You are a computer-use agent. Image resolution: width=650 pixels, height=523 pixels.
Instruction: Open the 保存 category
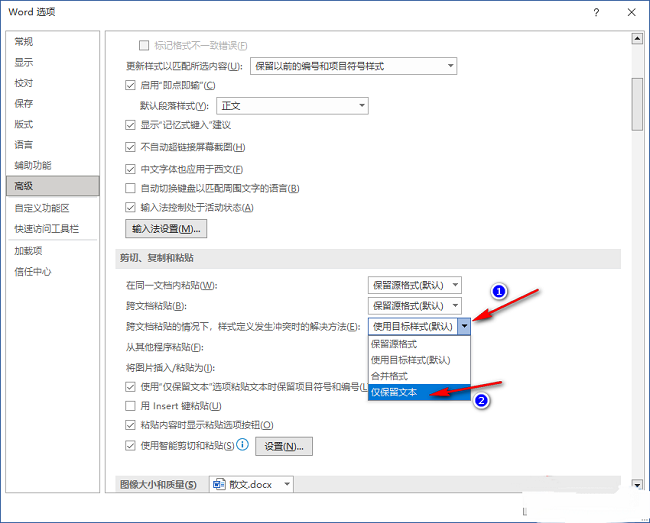53,104
